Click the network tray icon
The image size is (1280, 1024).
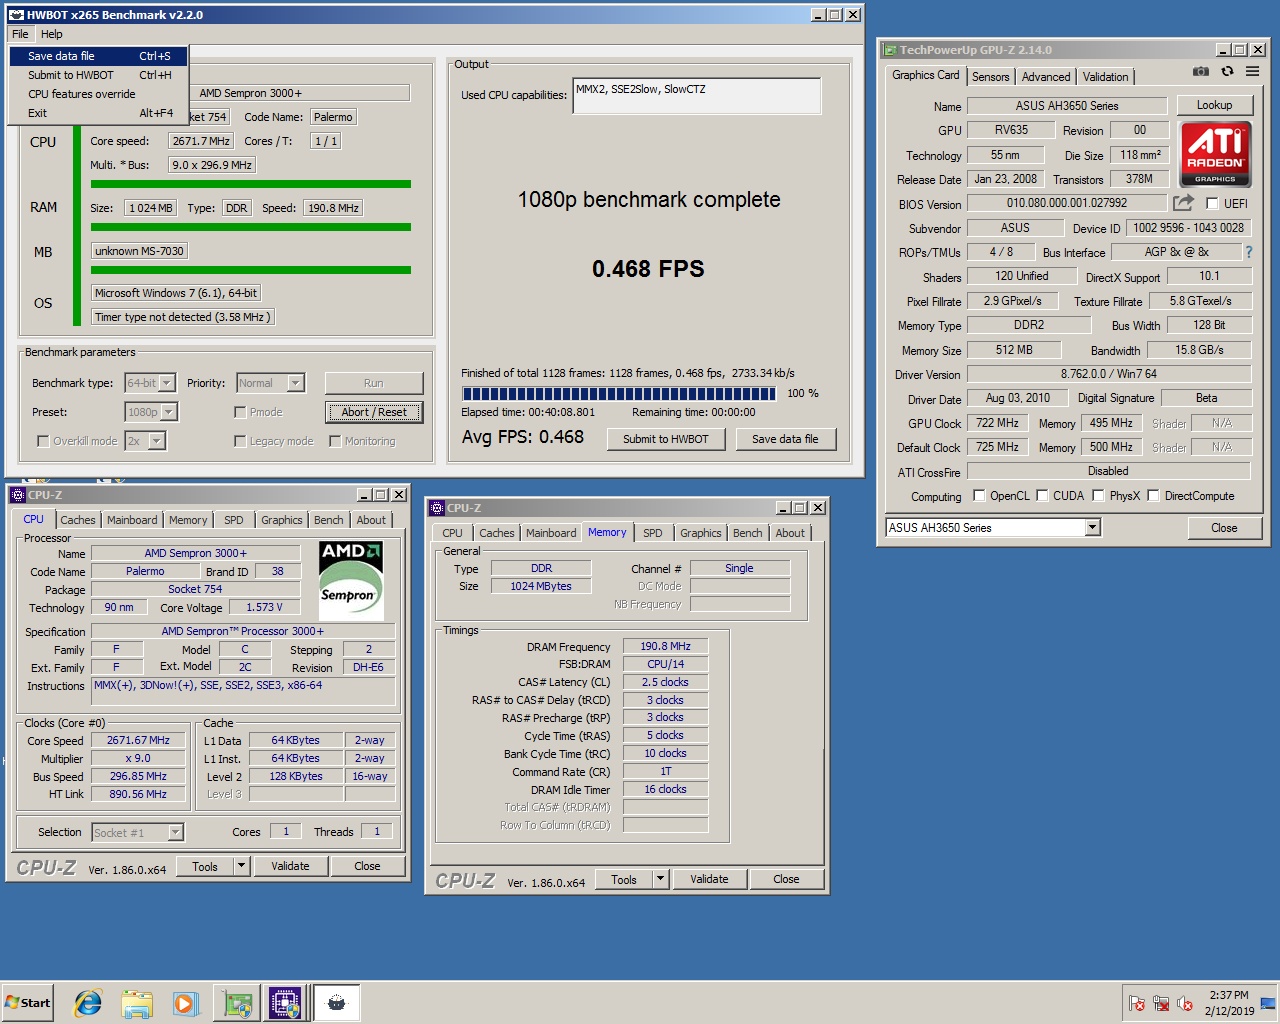[1161, 1003]
